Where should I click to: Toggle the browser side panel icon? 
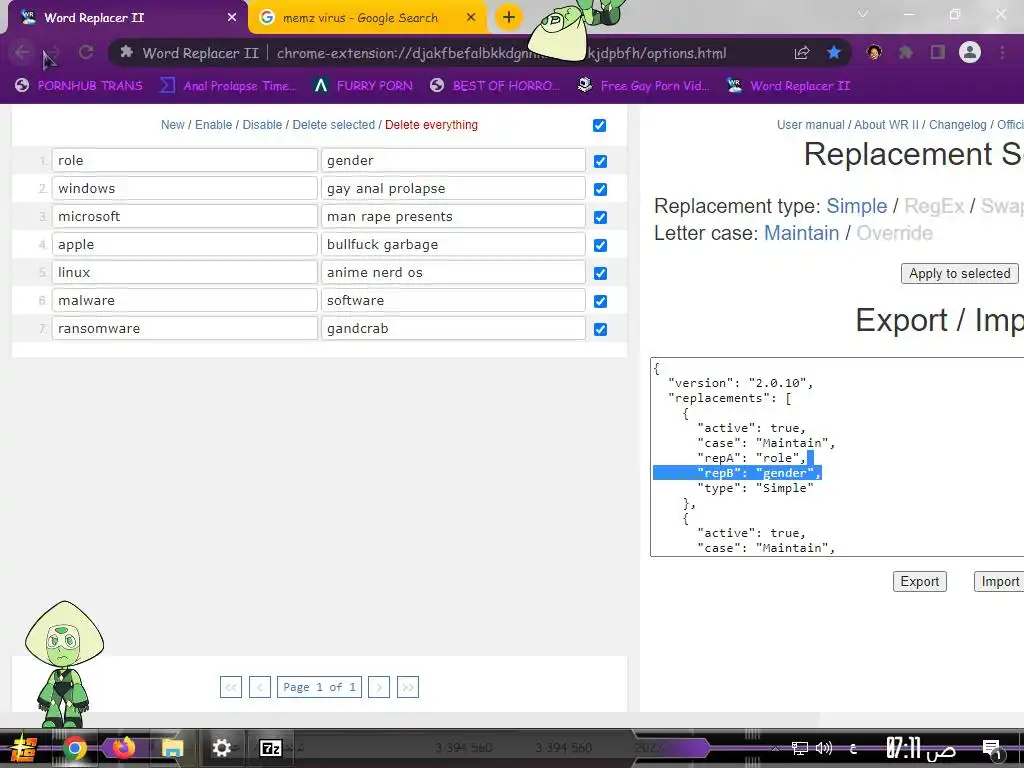938,53
